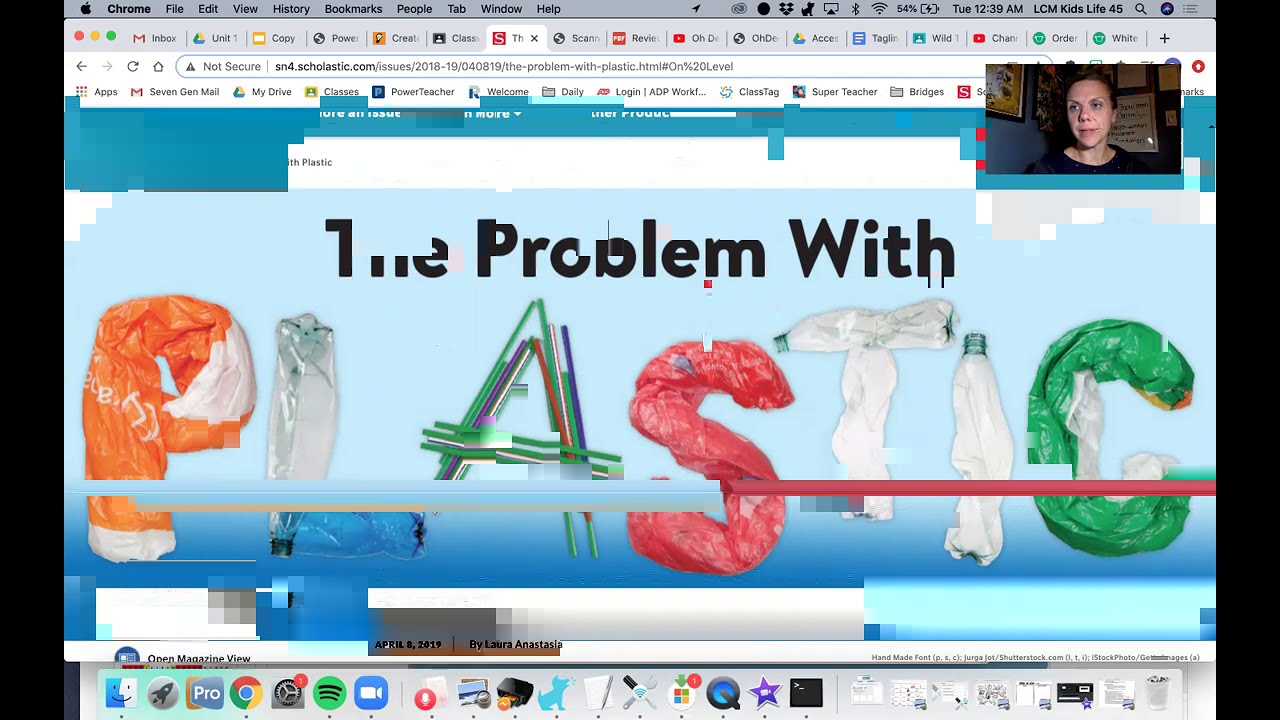Open the Login ADP Workforce bookmark
The image size is (1280, 720).
pos(651,92)
